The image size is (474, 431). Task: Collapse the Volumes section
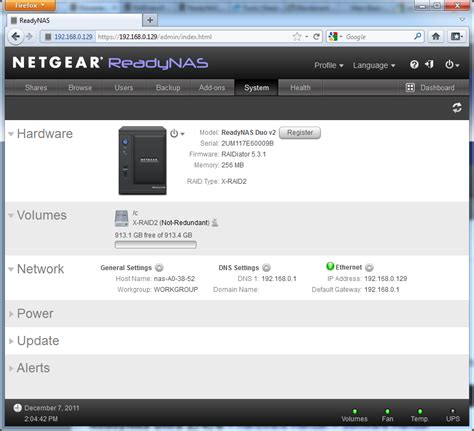click(11, 215)
